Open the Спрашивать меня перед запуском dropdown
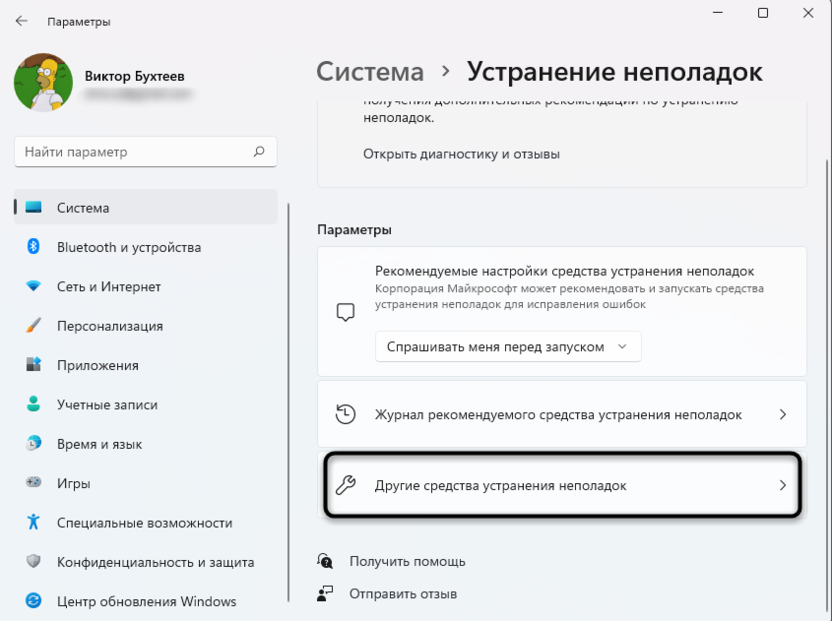Image resolution: width=832 pixels, height=621 pixels. (x=507, y=346)
